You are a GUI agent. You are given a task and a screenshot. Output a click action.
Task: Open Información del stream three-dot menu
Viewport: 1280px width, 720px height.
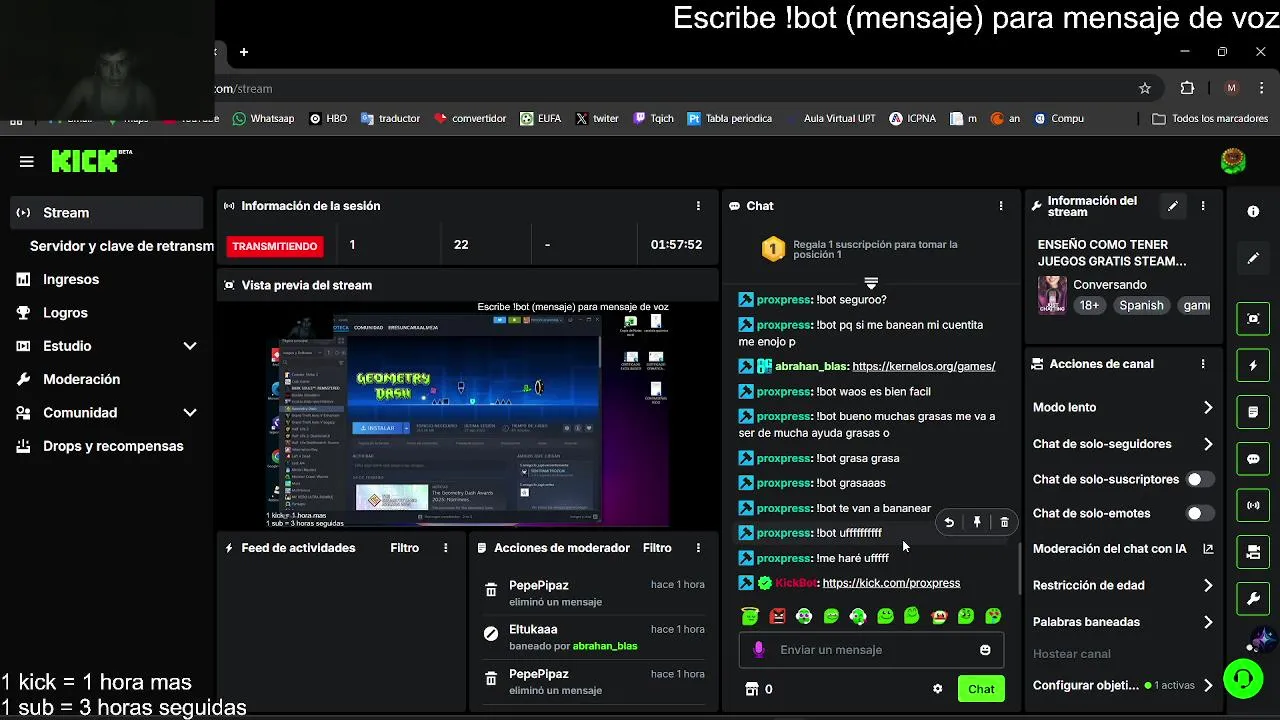(1203, 206)
